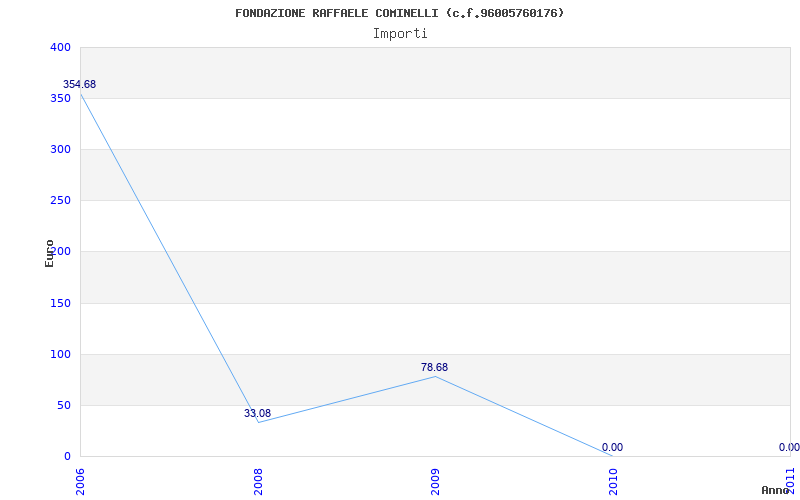
Task: Click the 150 y-axis tick label
Action: pos(60,304)
